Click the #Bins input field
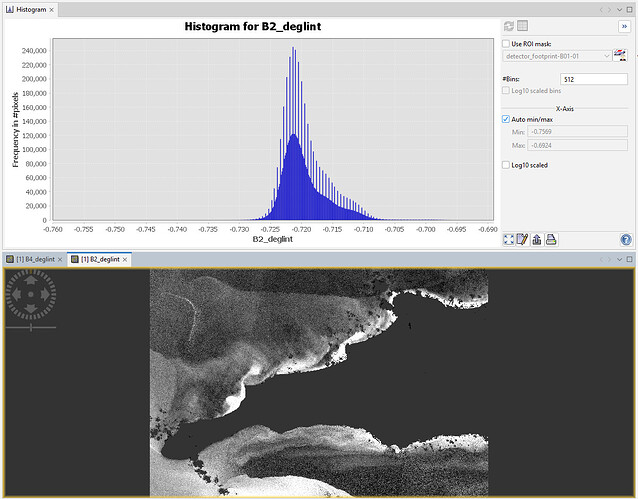This screenshot has width=638, height=499. tap(594, 79)
